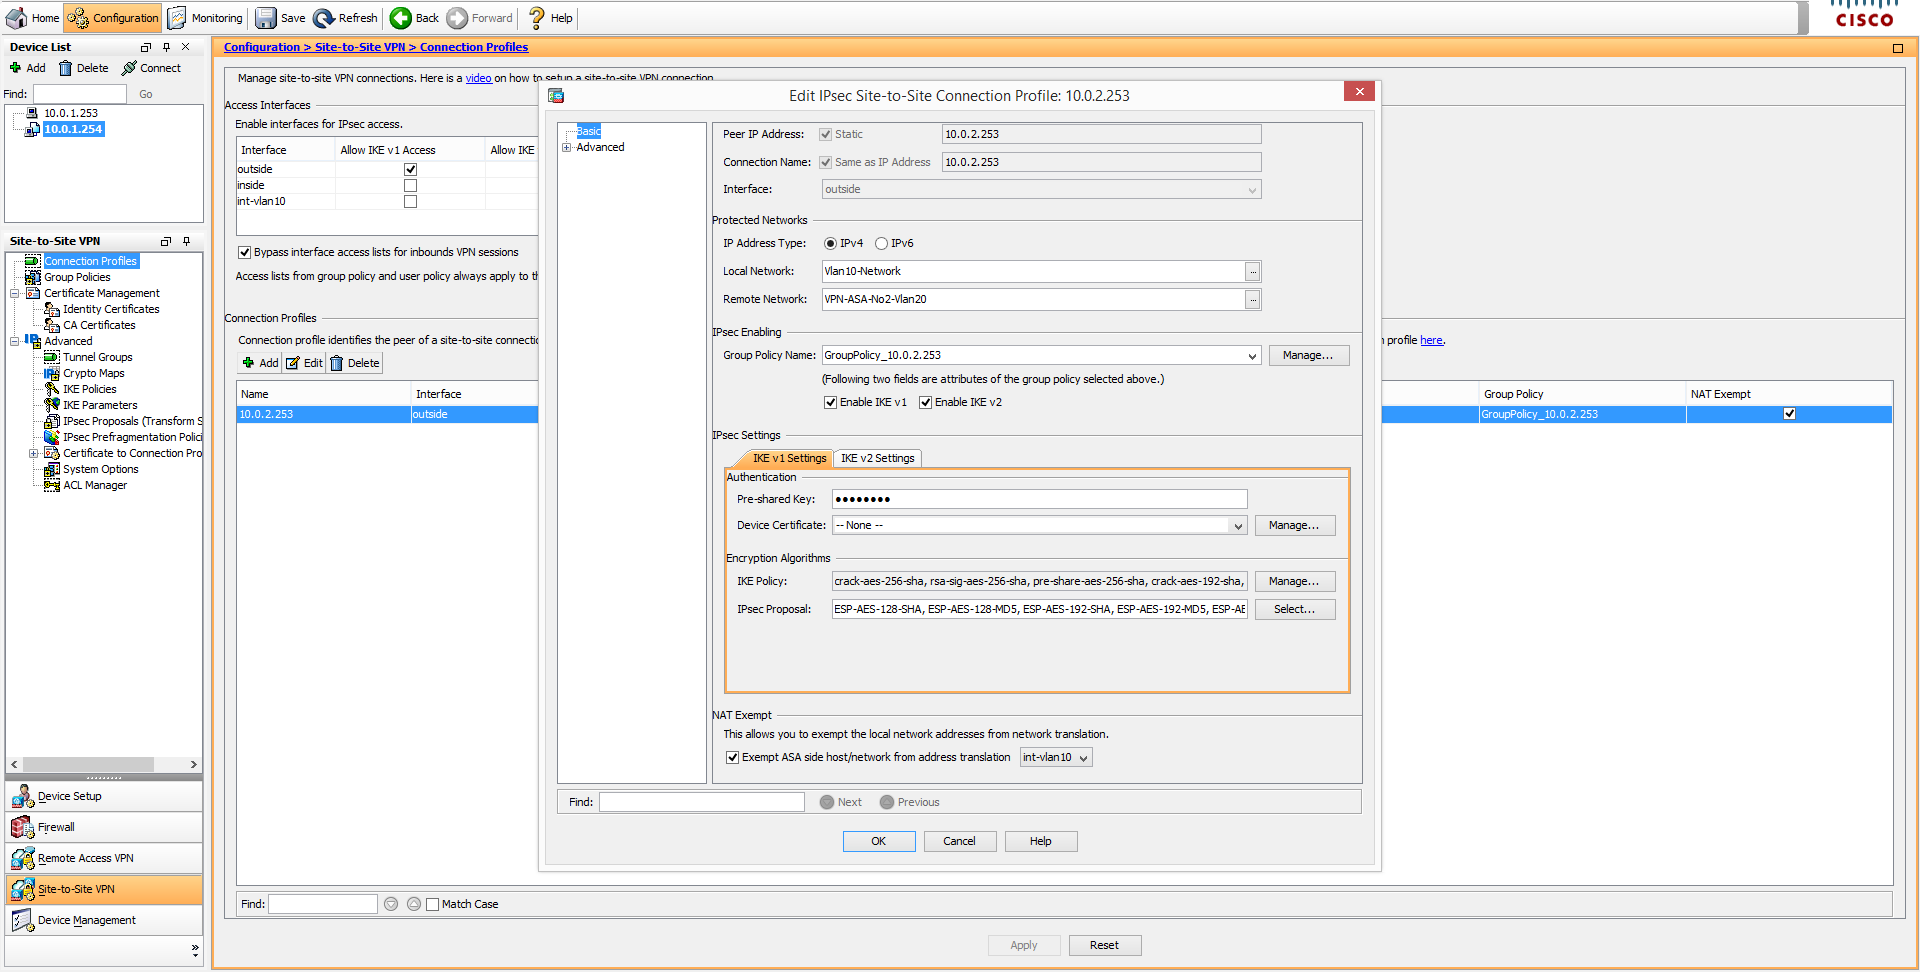Viewport: 1920px width, 972px height.
Task: Toggle Bypass interface access lists checkbox
Action: coord(244,252)
